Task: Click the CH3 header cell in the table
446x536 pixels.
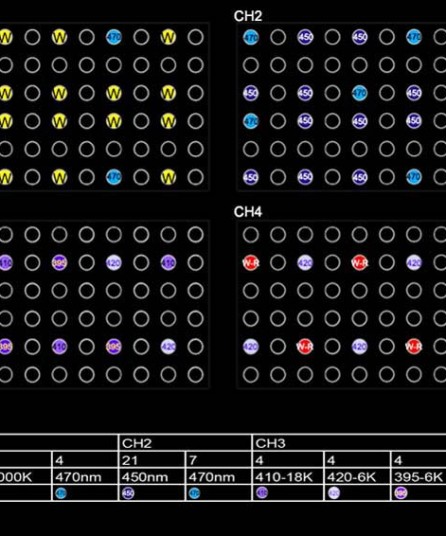Action: tap(349, 443)
